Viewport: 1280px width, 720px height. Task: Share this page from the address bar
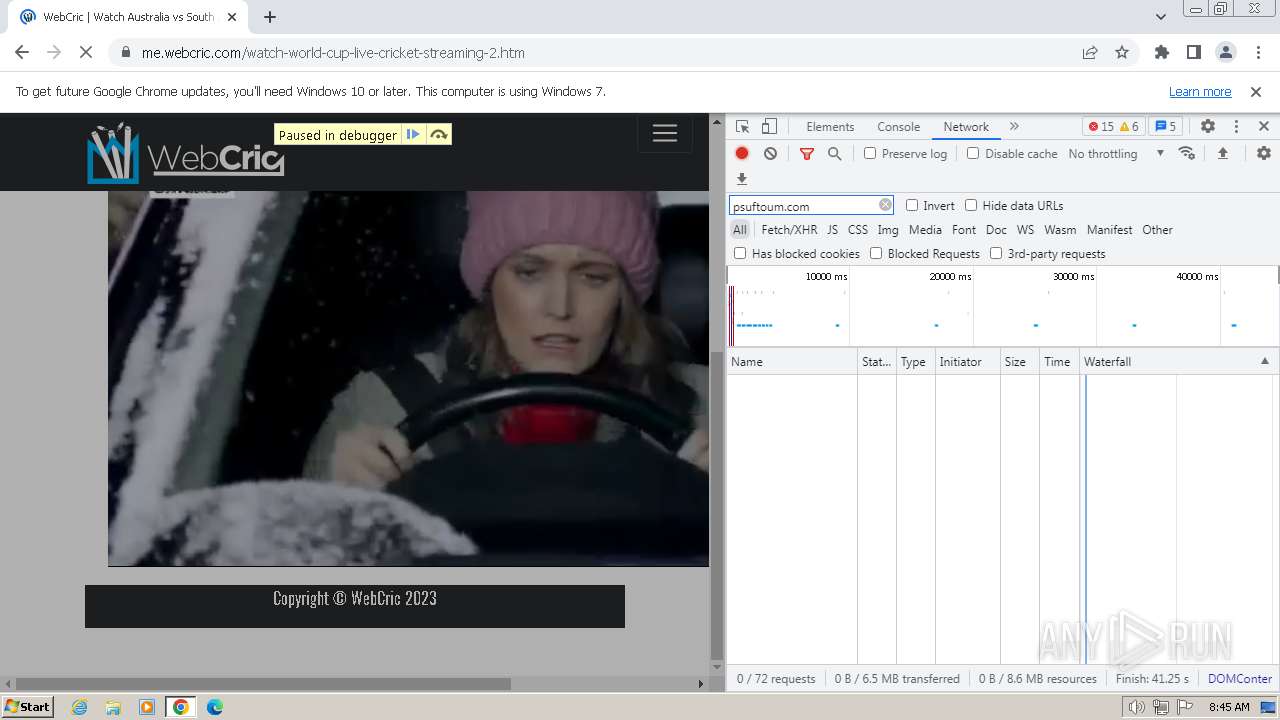click(x=1090, y=53)
